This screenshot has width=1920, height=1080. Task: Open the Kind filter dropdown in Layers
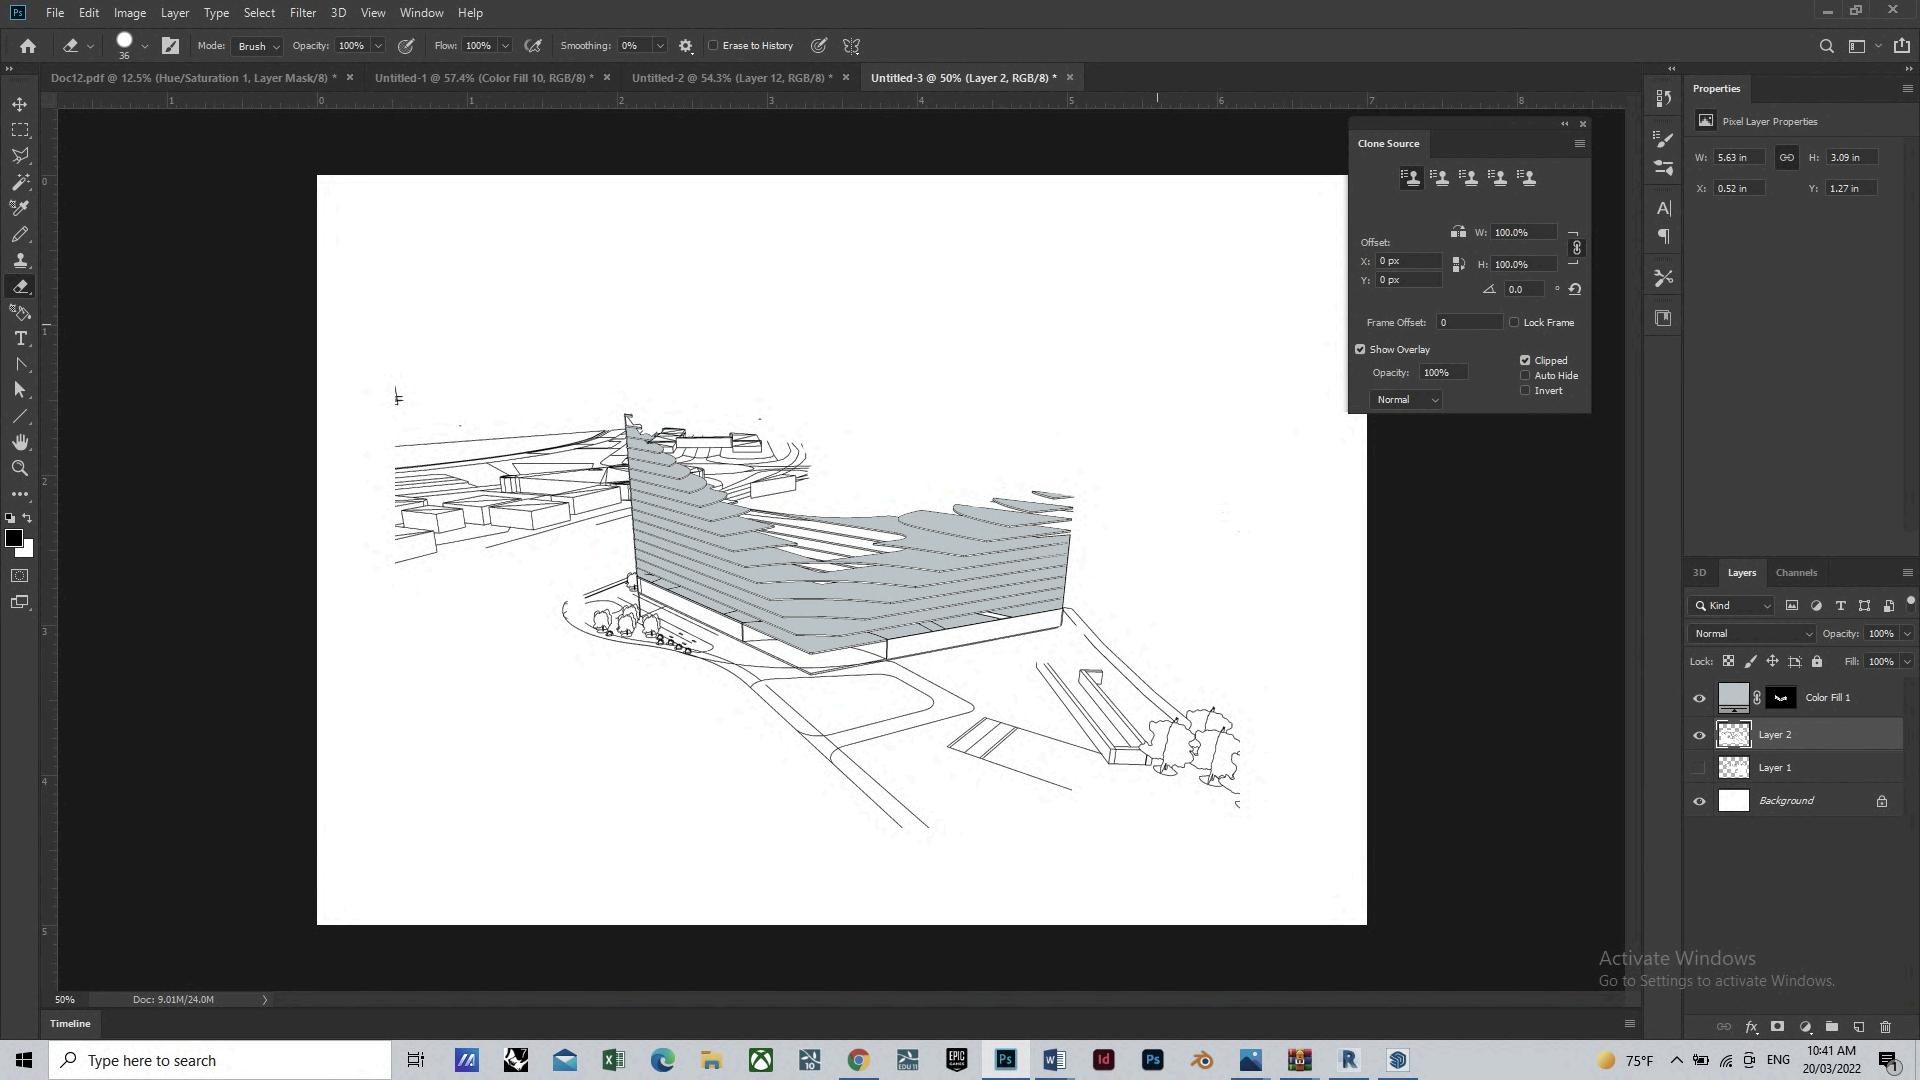(x=1734, y=606)
